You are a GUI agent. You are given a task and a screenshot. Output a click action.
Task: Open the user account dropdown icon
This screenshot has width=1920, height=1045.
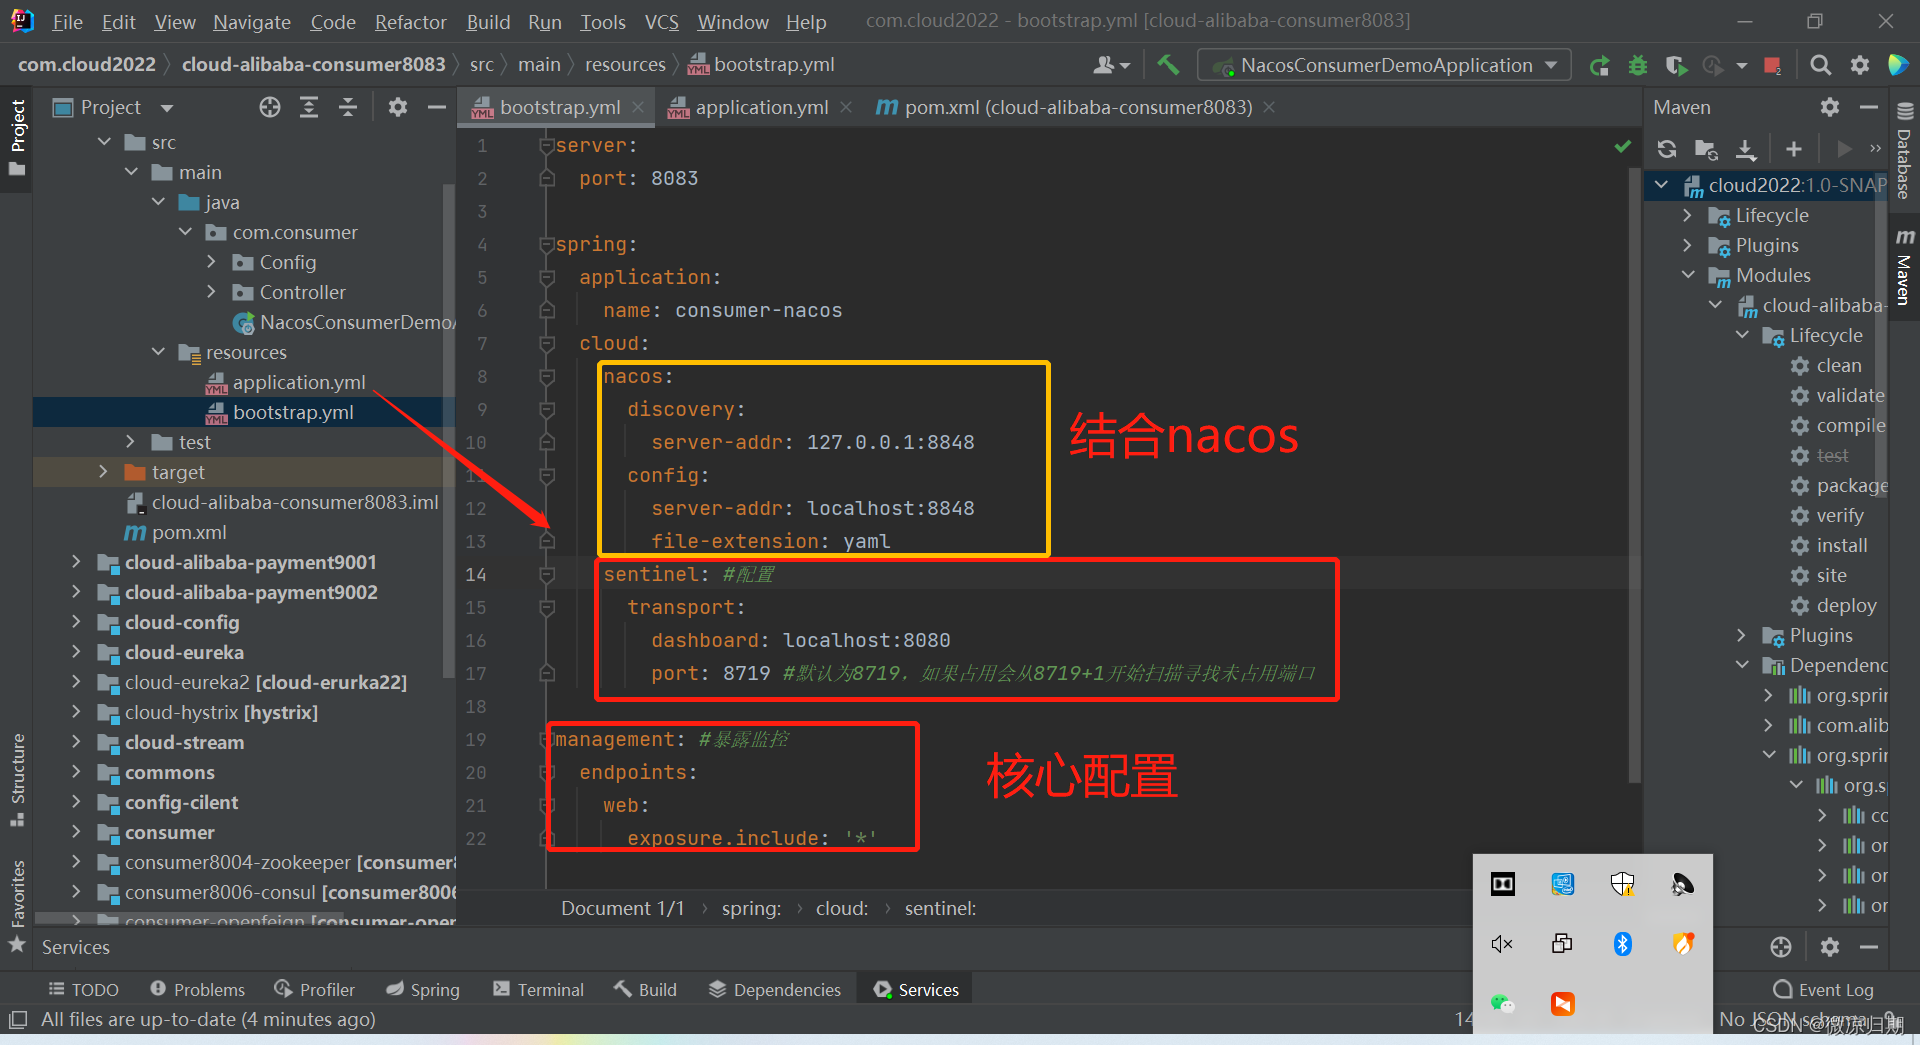pos(1111,65)
